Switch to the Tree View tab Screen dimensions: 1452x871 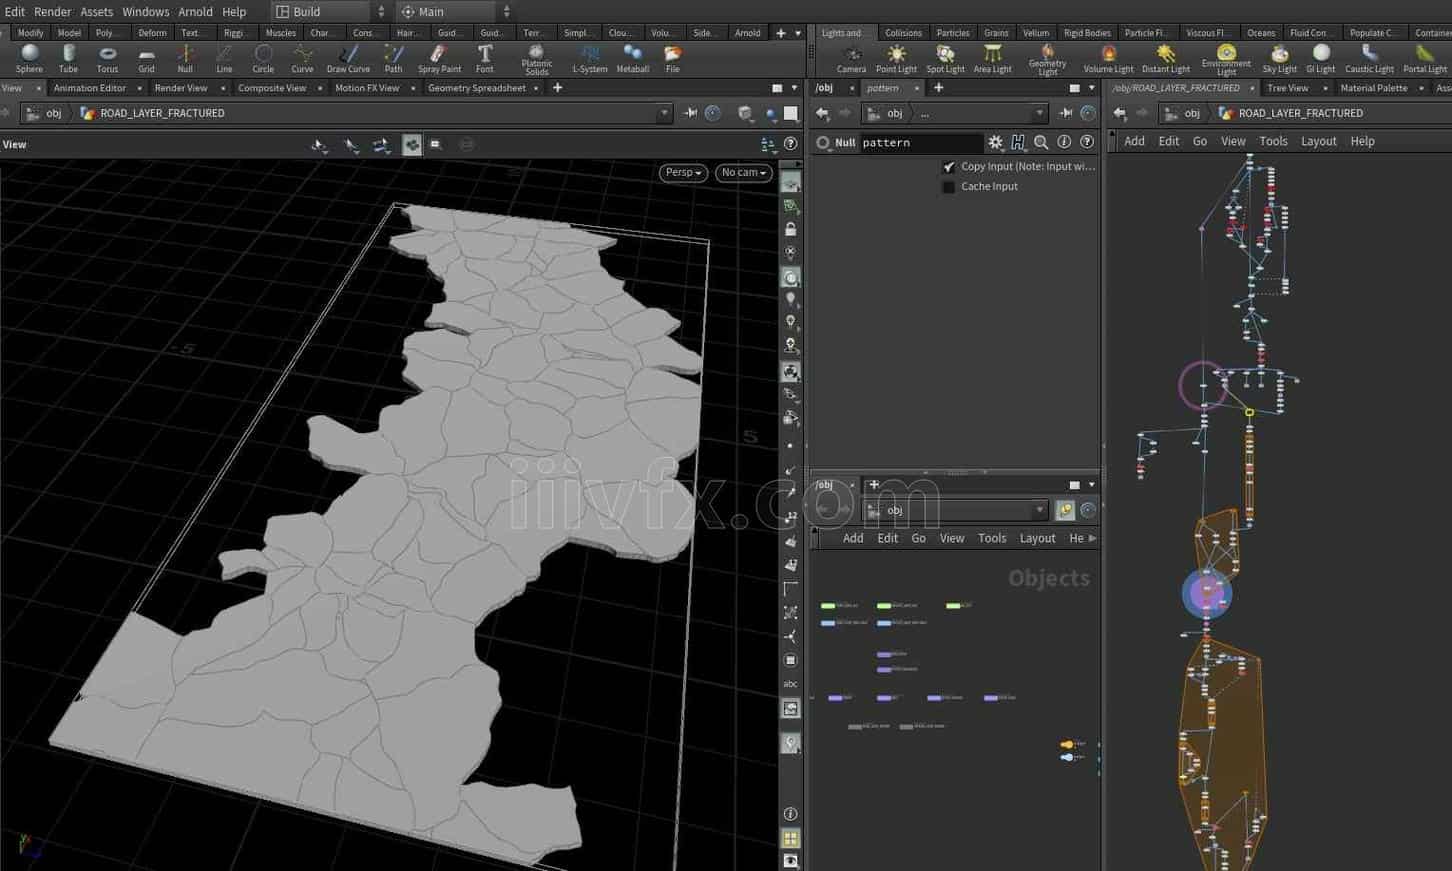(x=1288, y=88)
